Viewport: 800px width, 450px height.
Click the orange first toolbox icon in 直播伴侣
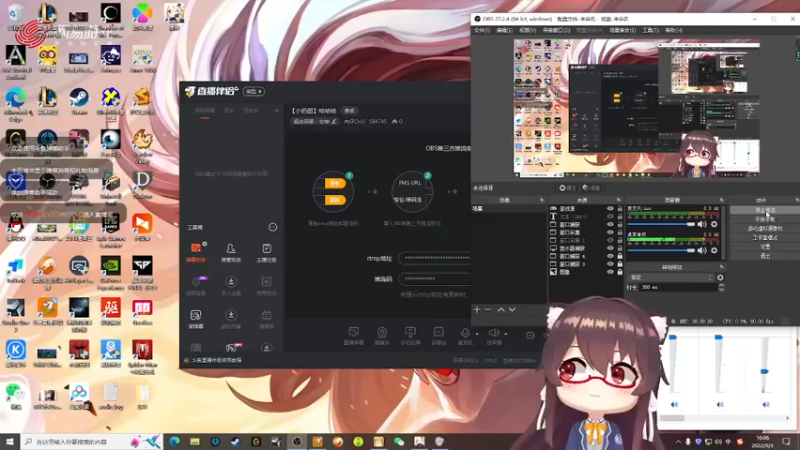pos(196,248)
